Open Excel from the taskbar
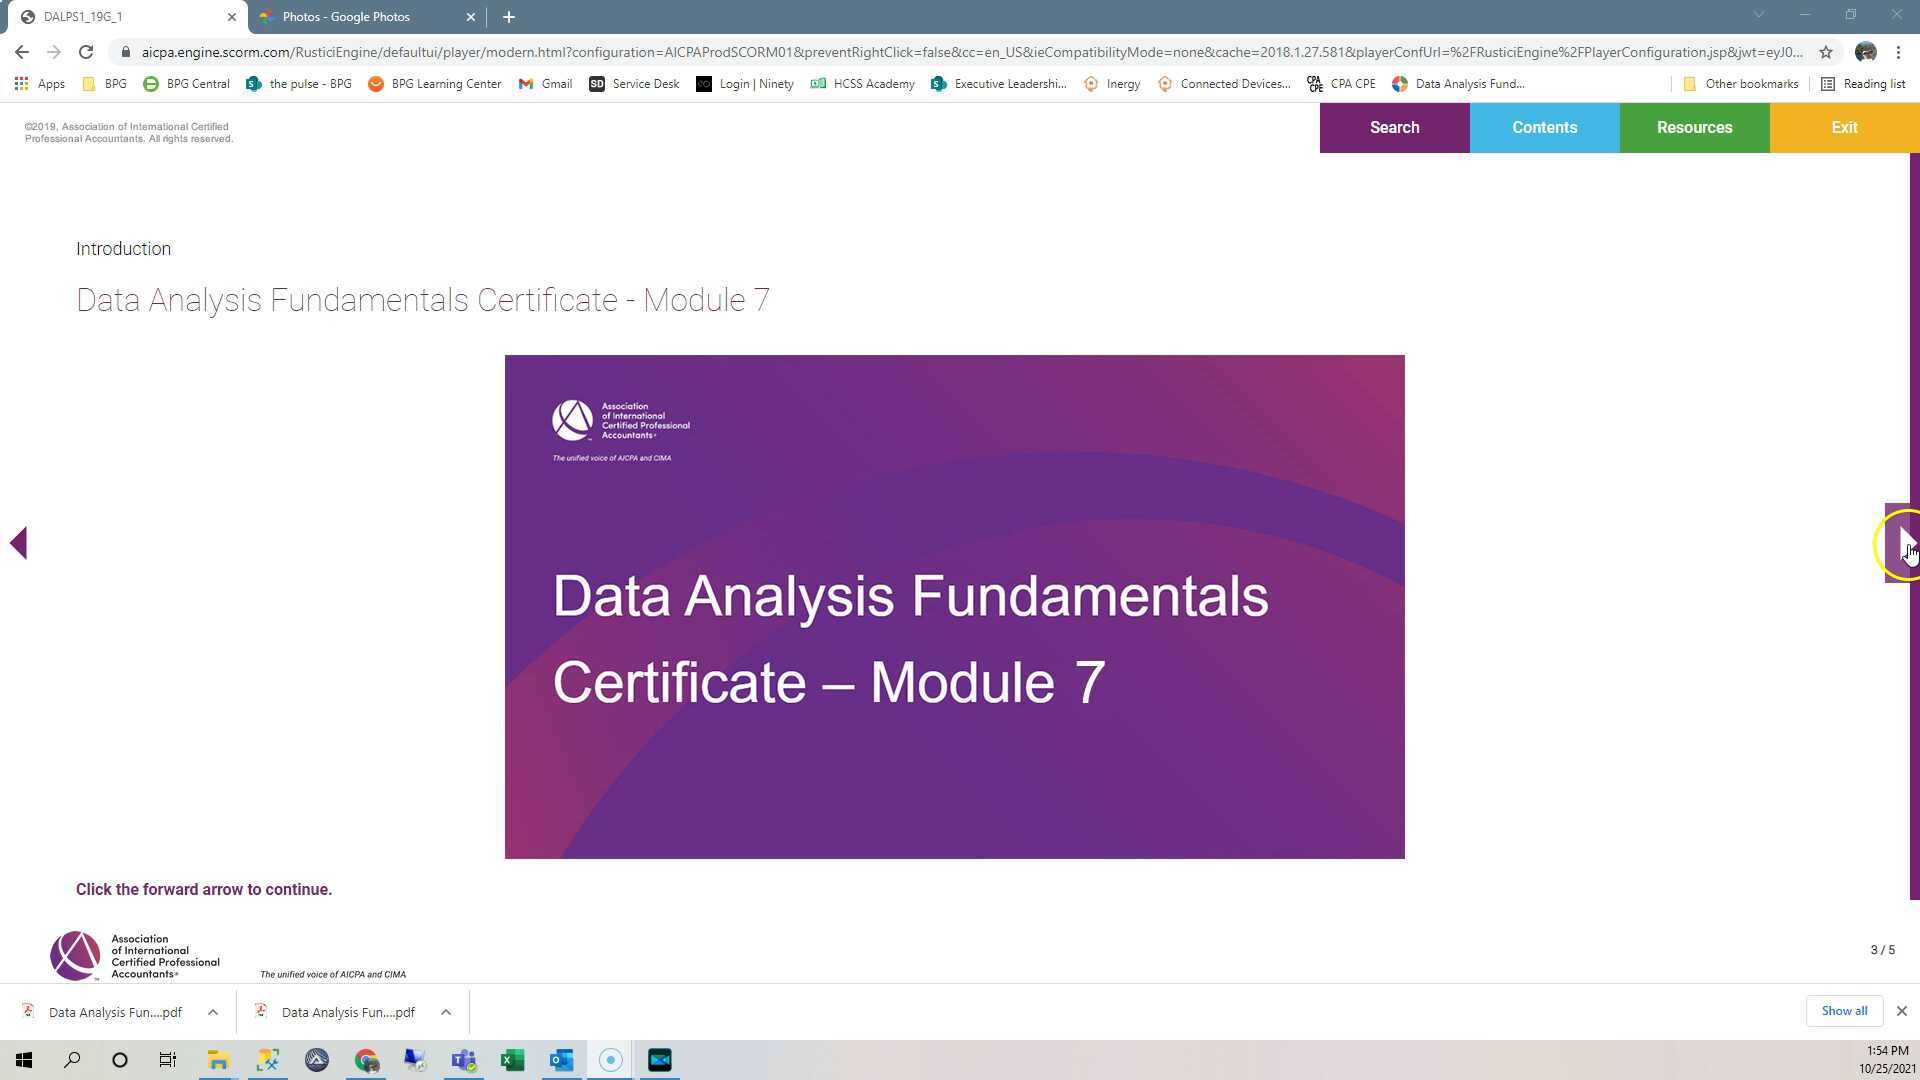Image resolution: width=1920 pixels, height=1080 pixels. point(512,1060)
